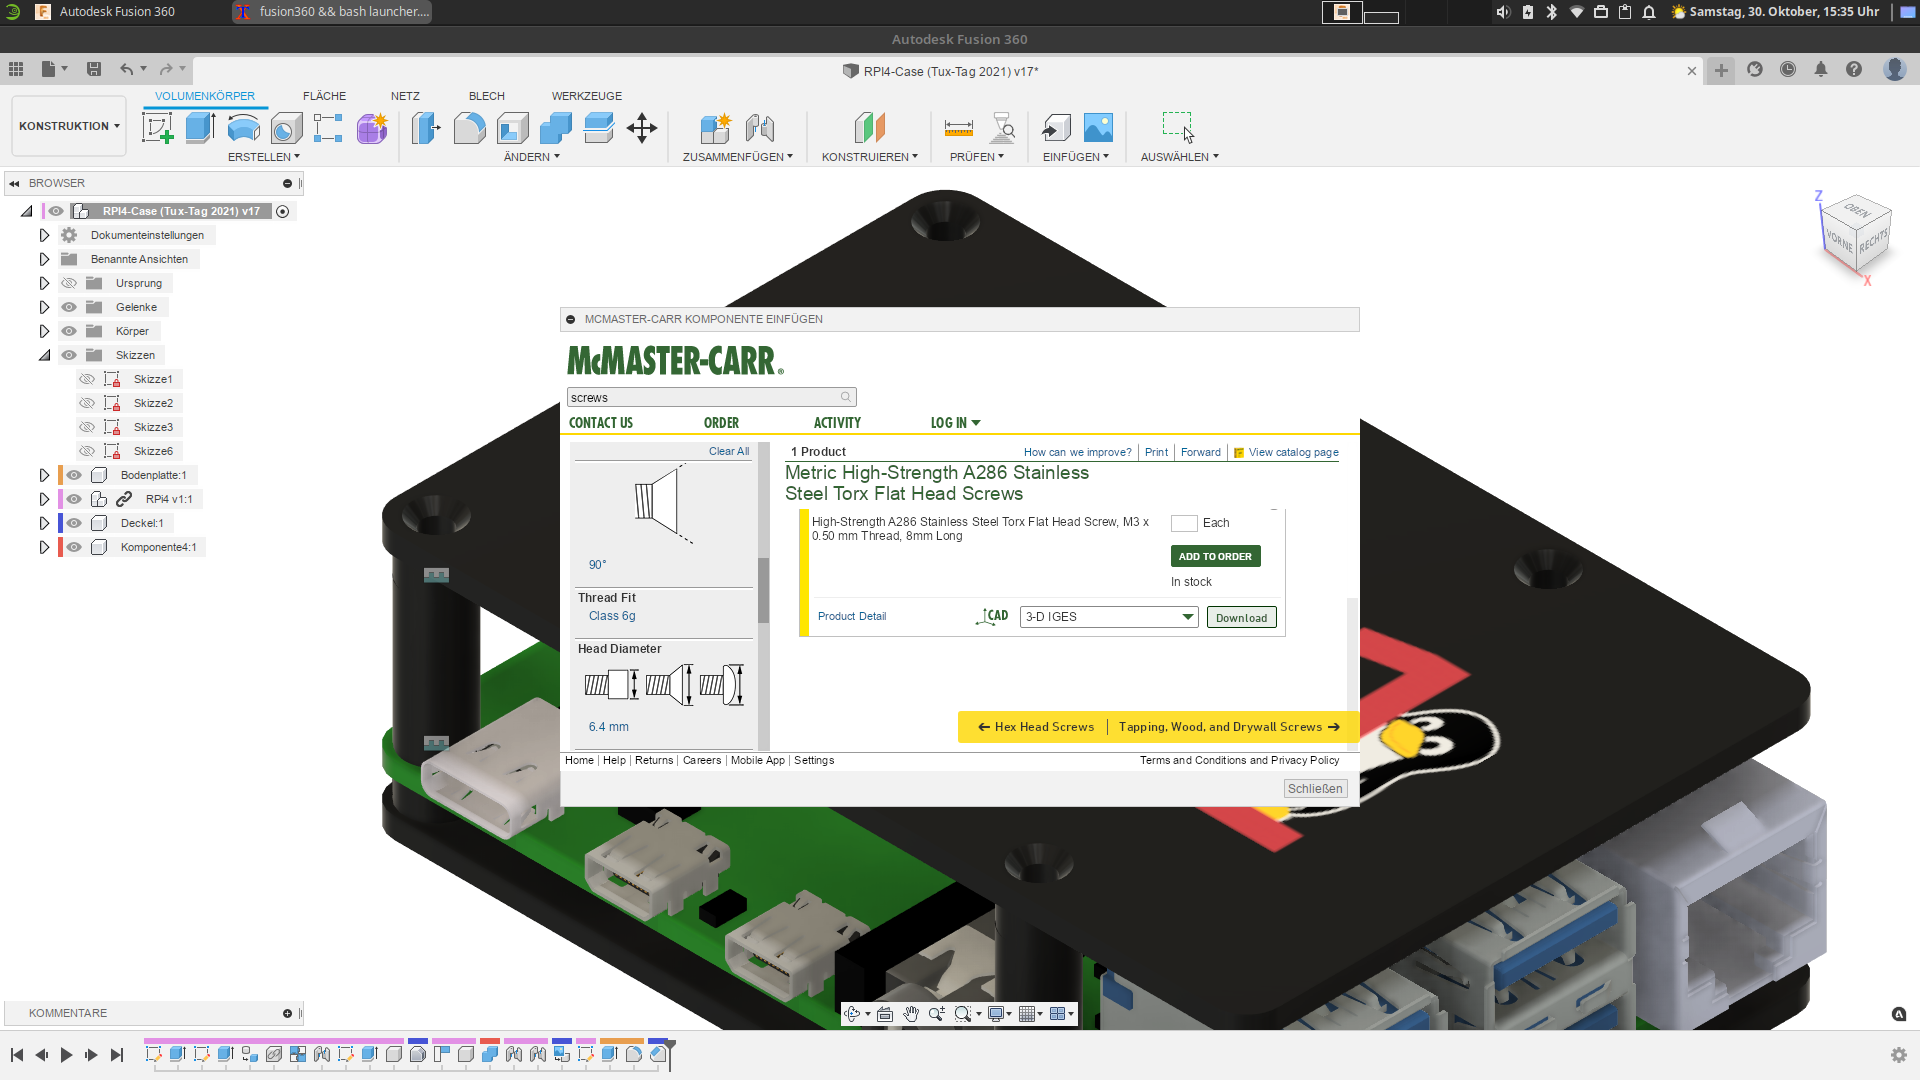Hide the Bodenplatte:1 component
This screenshot has height=1080, width=1920.
coord(74,475)
